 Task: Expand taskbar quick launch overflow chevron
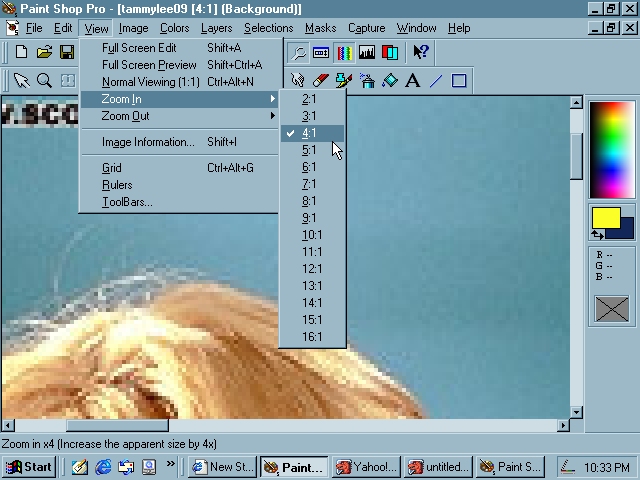pyautogui.click(x=171, y=465)
